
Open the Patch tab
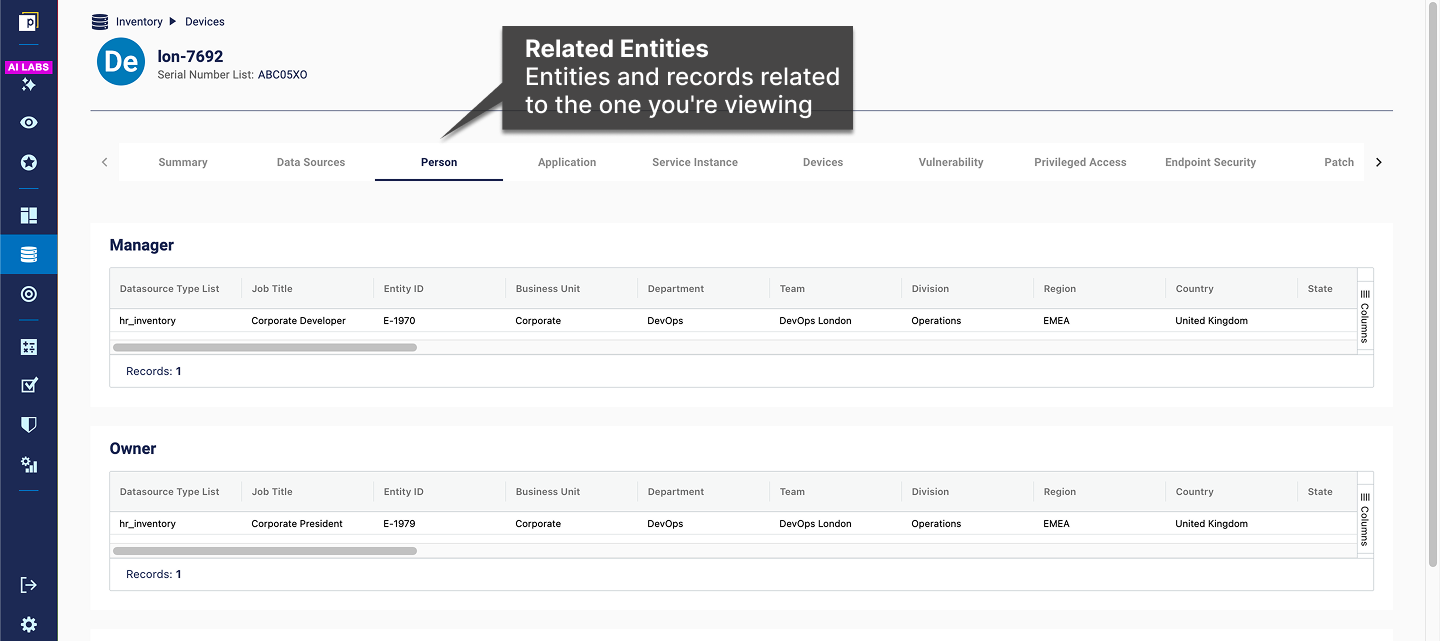click(1339, 162)
